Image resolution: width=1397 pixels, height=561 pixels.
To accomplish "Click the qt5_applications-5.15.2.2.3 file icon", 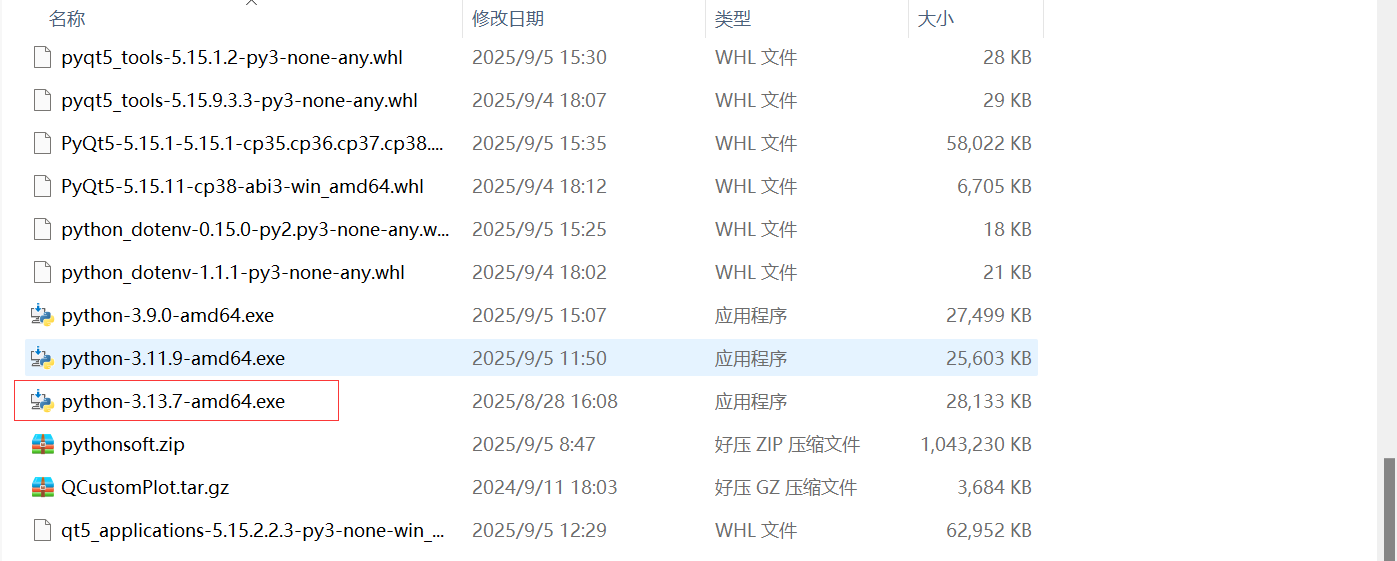I will tap(41, 530).
